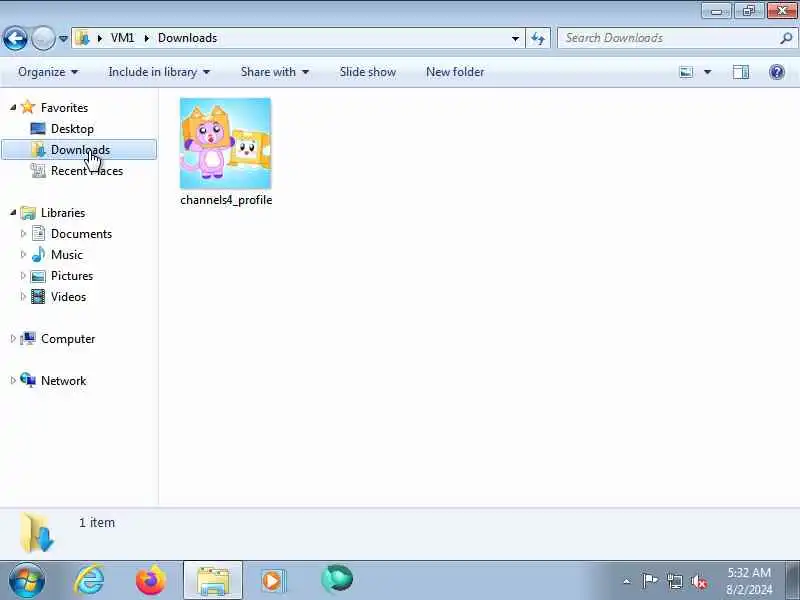Click the channels4_profile file name
Image resolution: width=800 pixels, height=600 pixels.
[226, 200]
